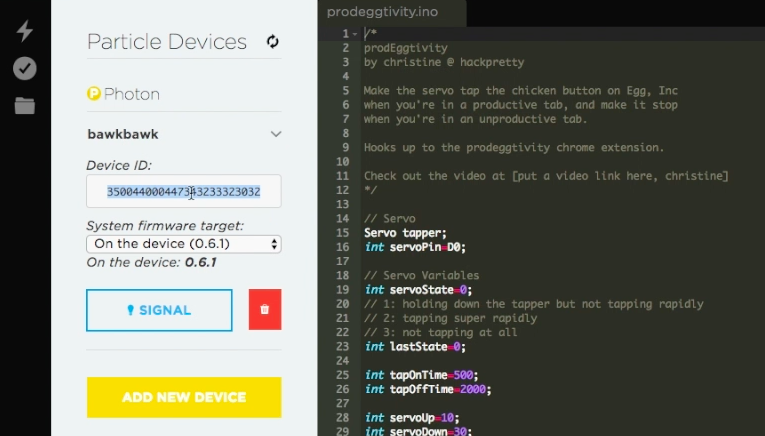Click the '// 2: tapping super rapidly' comment
The height and width of the screenshot is (436, 765).
click(450, 318)
